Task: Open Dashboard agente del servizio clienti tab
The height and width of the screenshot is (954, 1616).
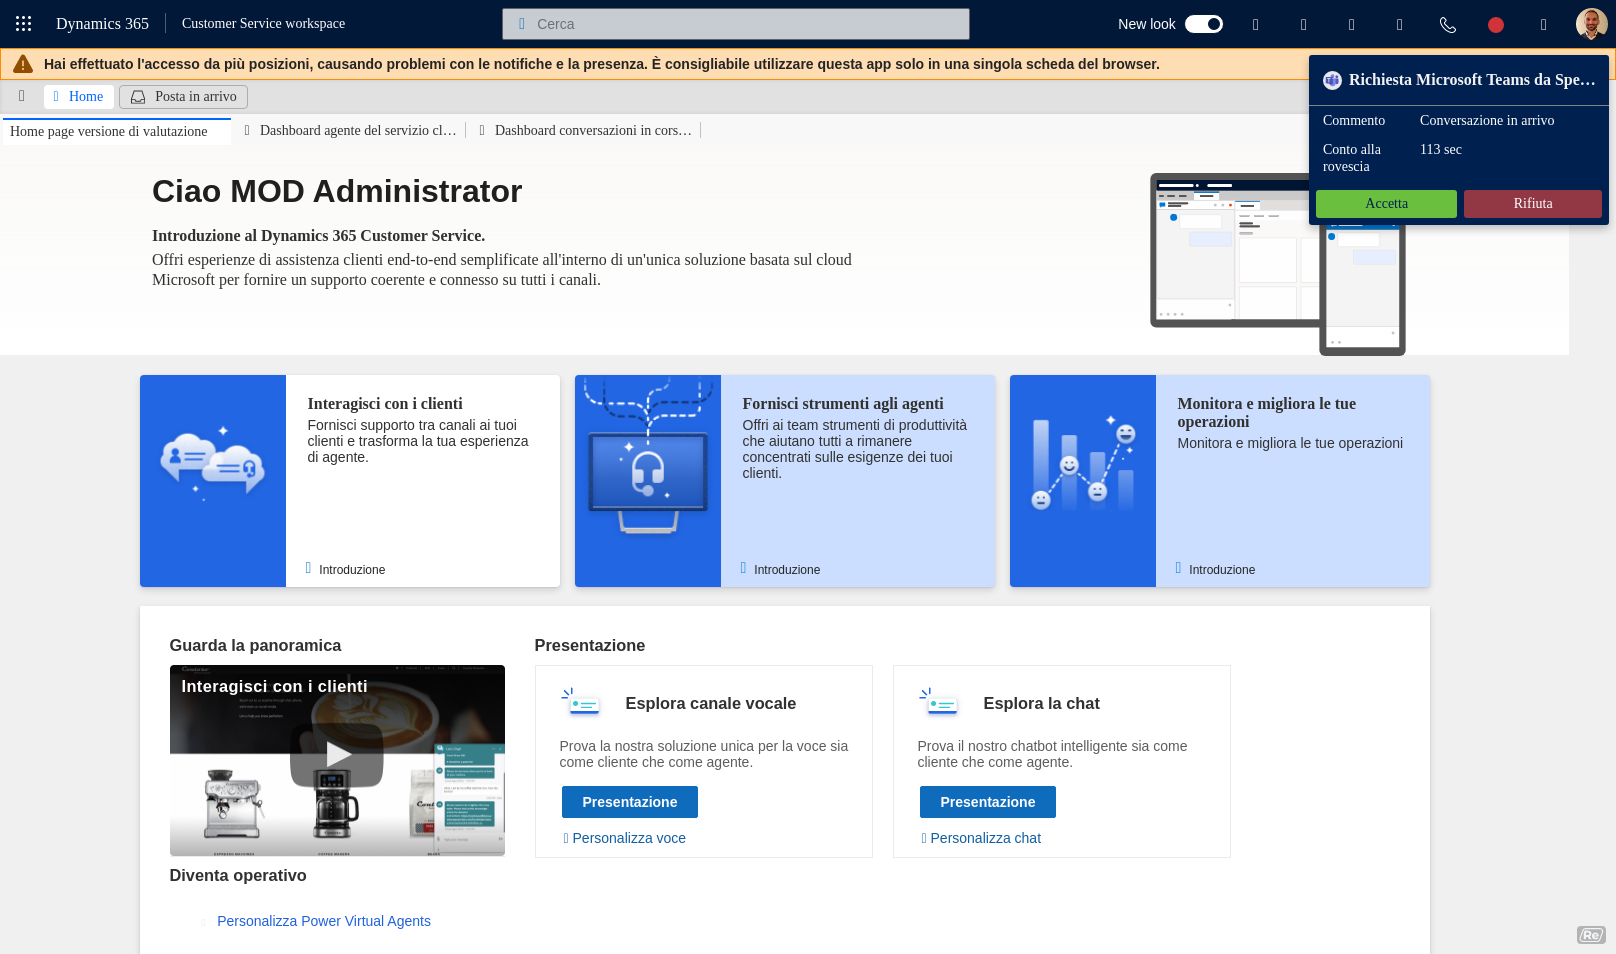Action: coord(351,130)
